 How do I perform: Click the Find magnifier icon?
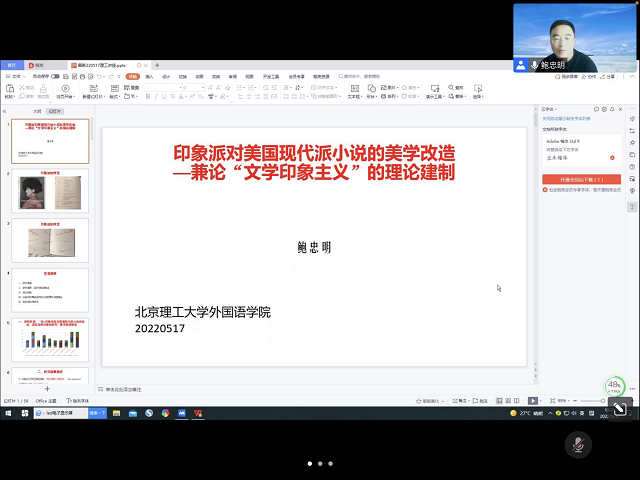[451, 87]
